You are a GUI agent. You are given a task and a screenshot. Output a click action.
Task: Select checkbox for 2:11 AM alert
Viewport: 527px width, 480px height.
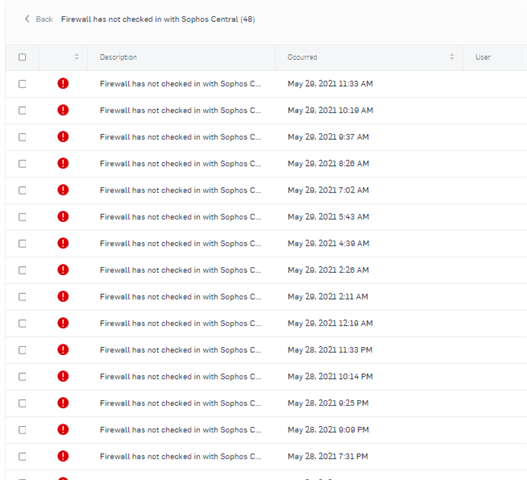tap(22, 297)
